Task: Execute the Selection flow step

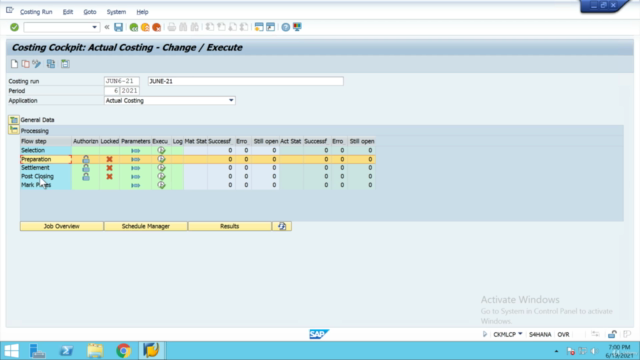Action: click(x=161, y=150)
